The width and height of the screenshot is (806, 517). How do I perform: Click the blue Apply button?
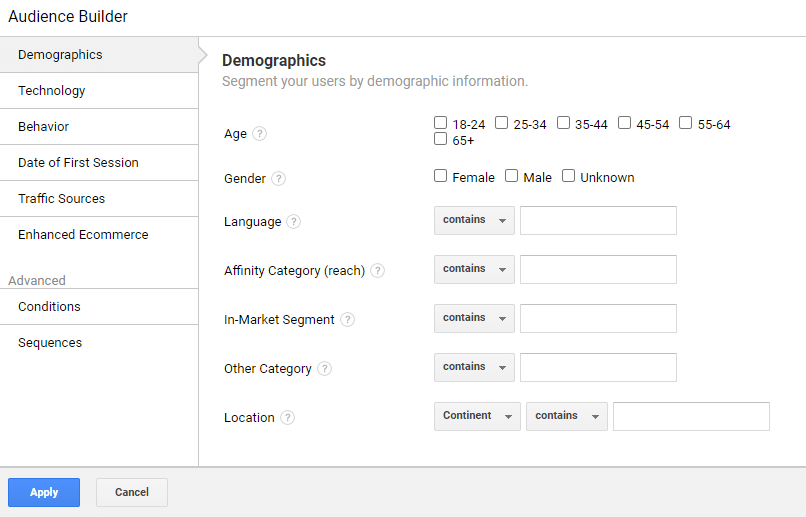coord(44,492)
